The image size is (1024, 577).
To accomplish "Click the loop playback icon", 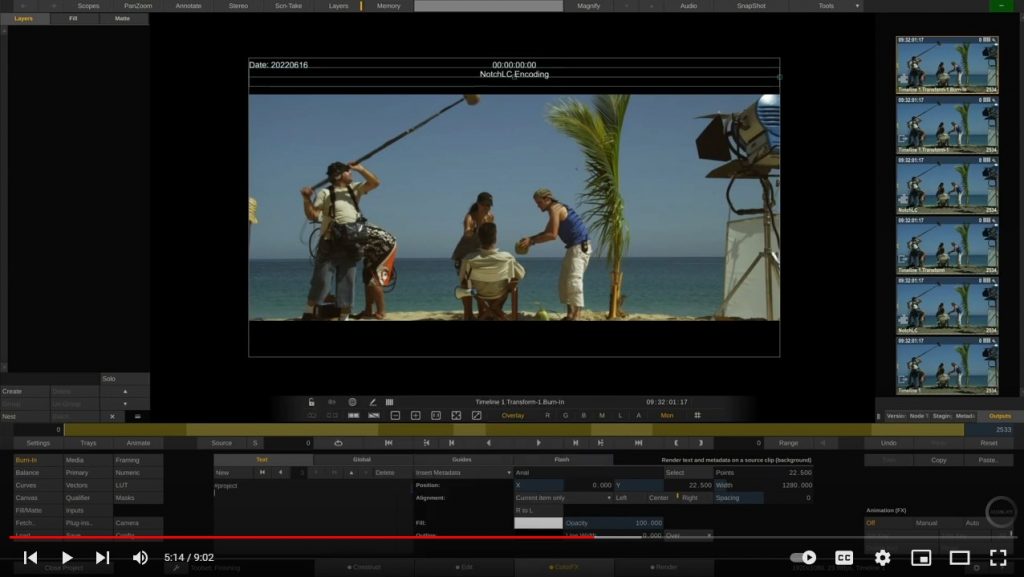I will [x=338, y=443].
